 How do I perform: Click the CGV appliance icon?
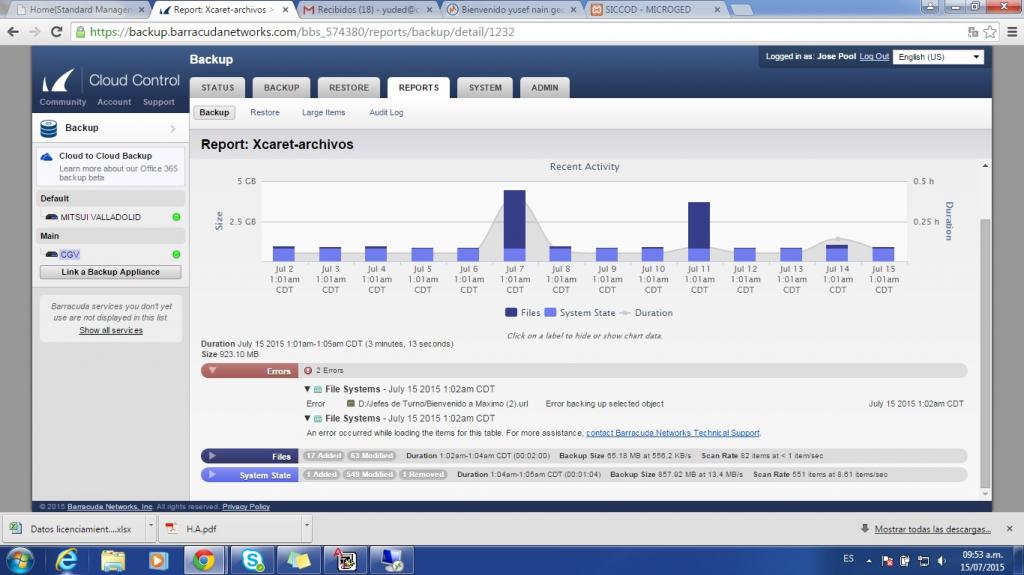(52, 254)
